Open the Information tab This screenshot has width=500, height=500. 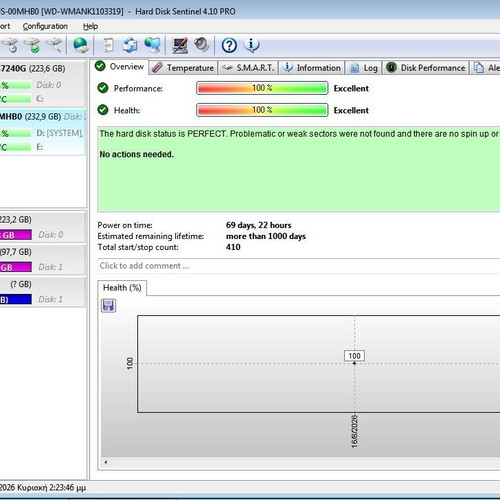[312, 68]
